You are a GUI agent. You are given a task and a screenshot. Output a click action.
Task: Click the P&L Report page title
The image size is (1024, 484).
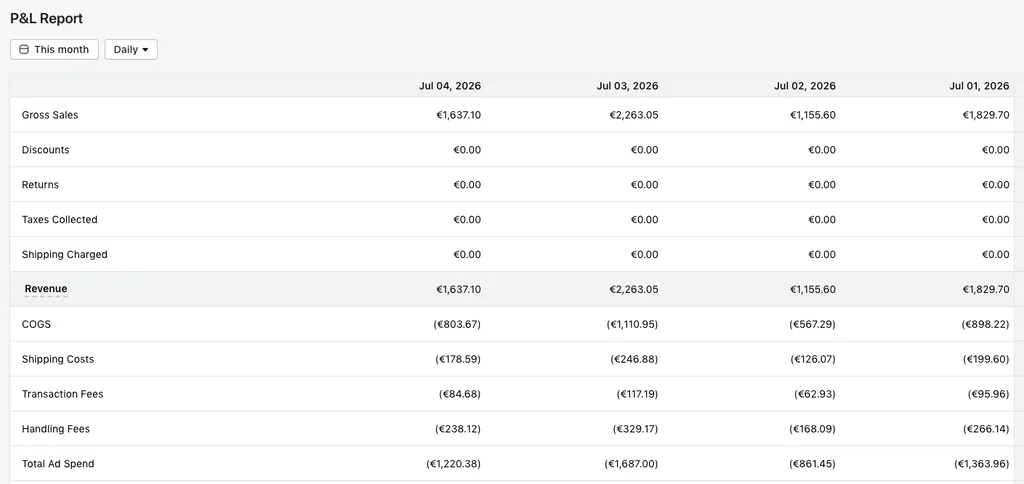46,18
